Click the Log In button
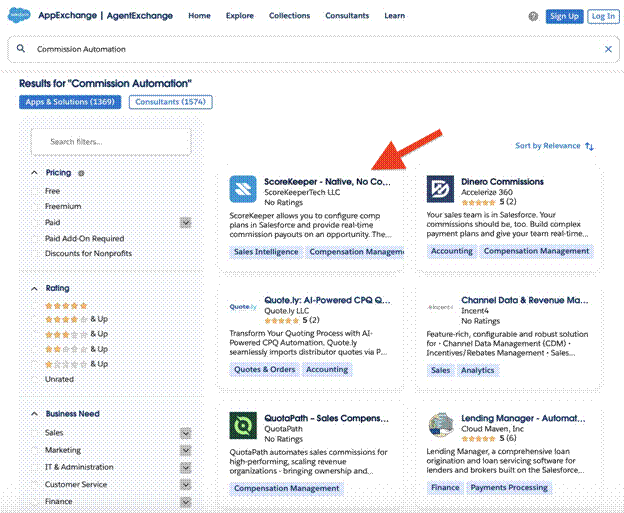The height and width of the screenshot is (513, 624). pyautogui.click(x=603, y=16)
